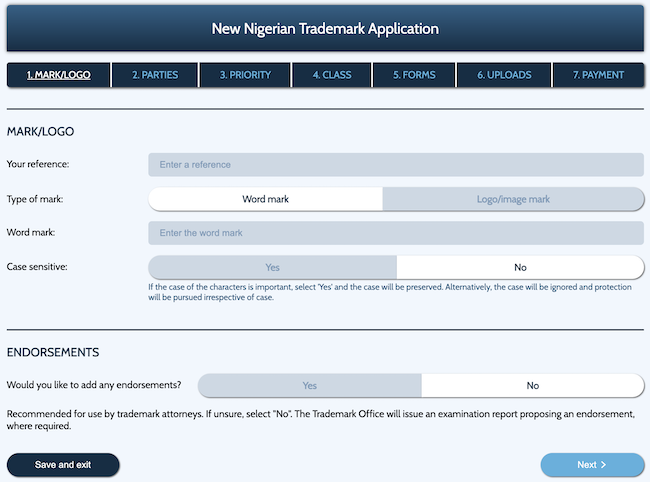Click the trademark attorneys recommendation note

click(x=320, y=420)
